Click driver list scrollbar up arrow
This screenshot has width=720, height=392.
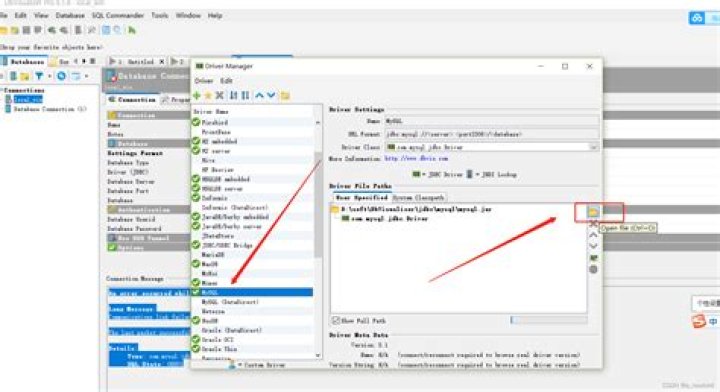(318, 123)
